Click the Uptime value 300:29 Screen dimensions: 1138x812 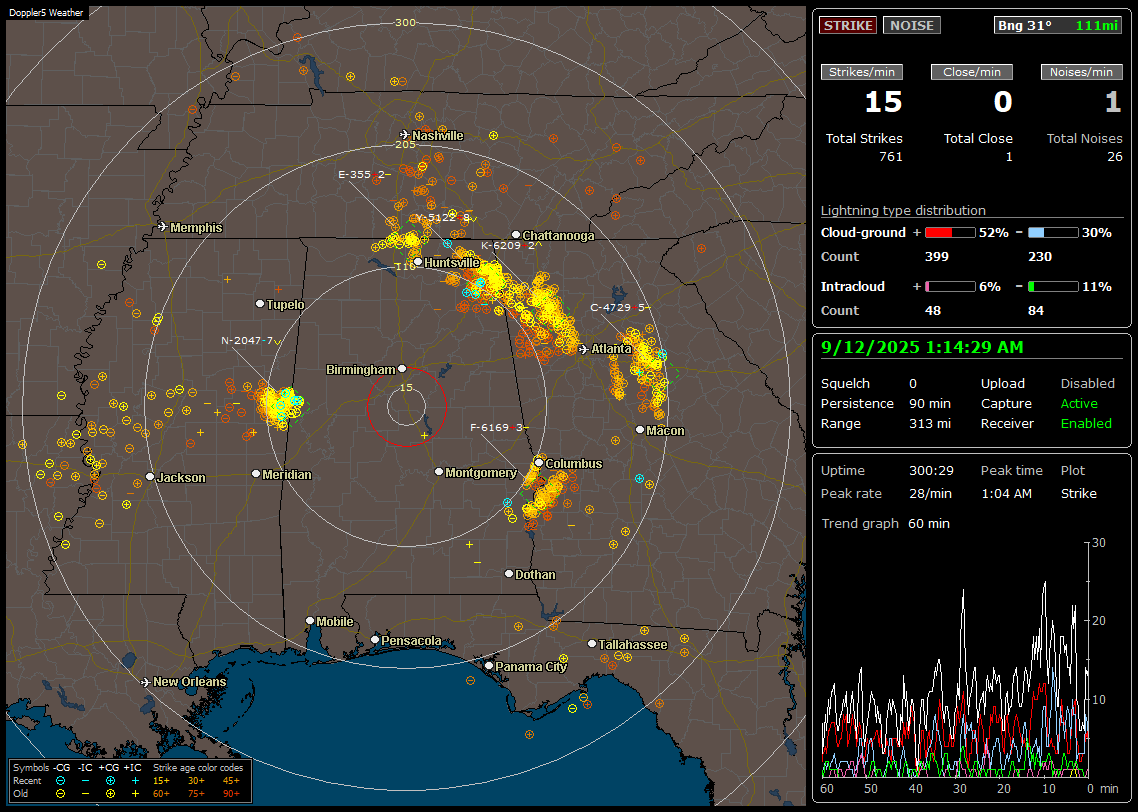tap(931, 470)
